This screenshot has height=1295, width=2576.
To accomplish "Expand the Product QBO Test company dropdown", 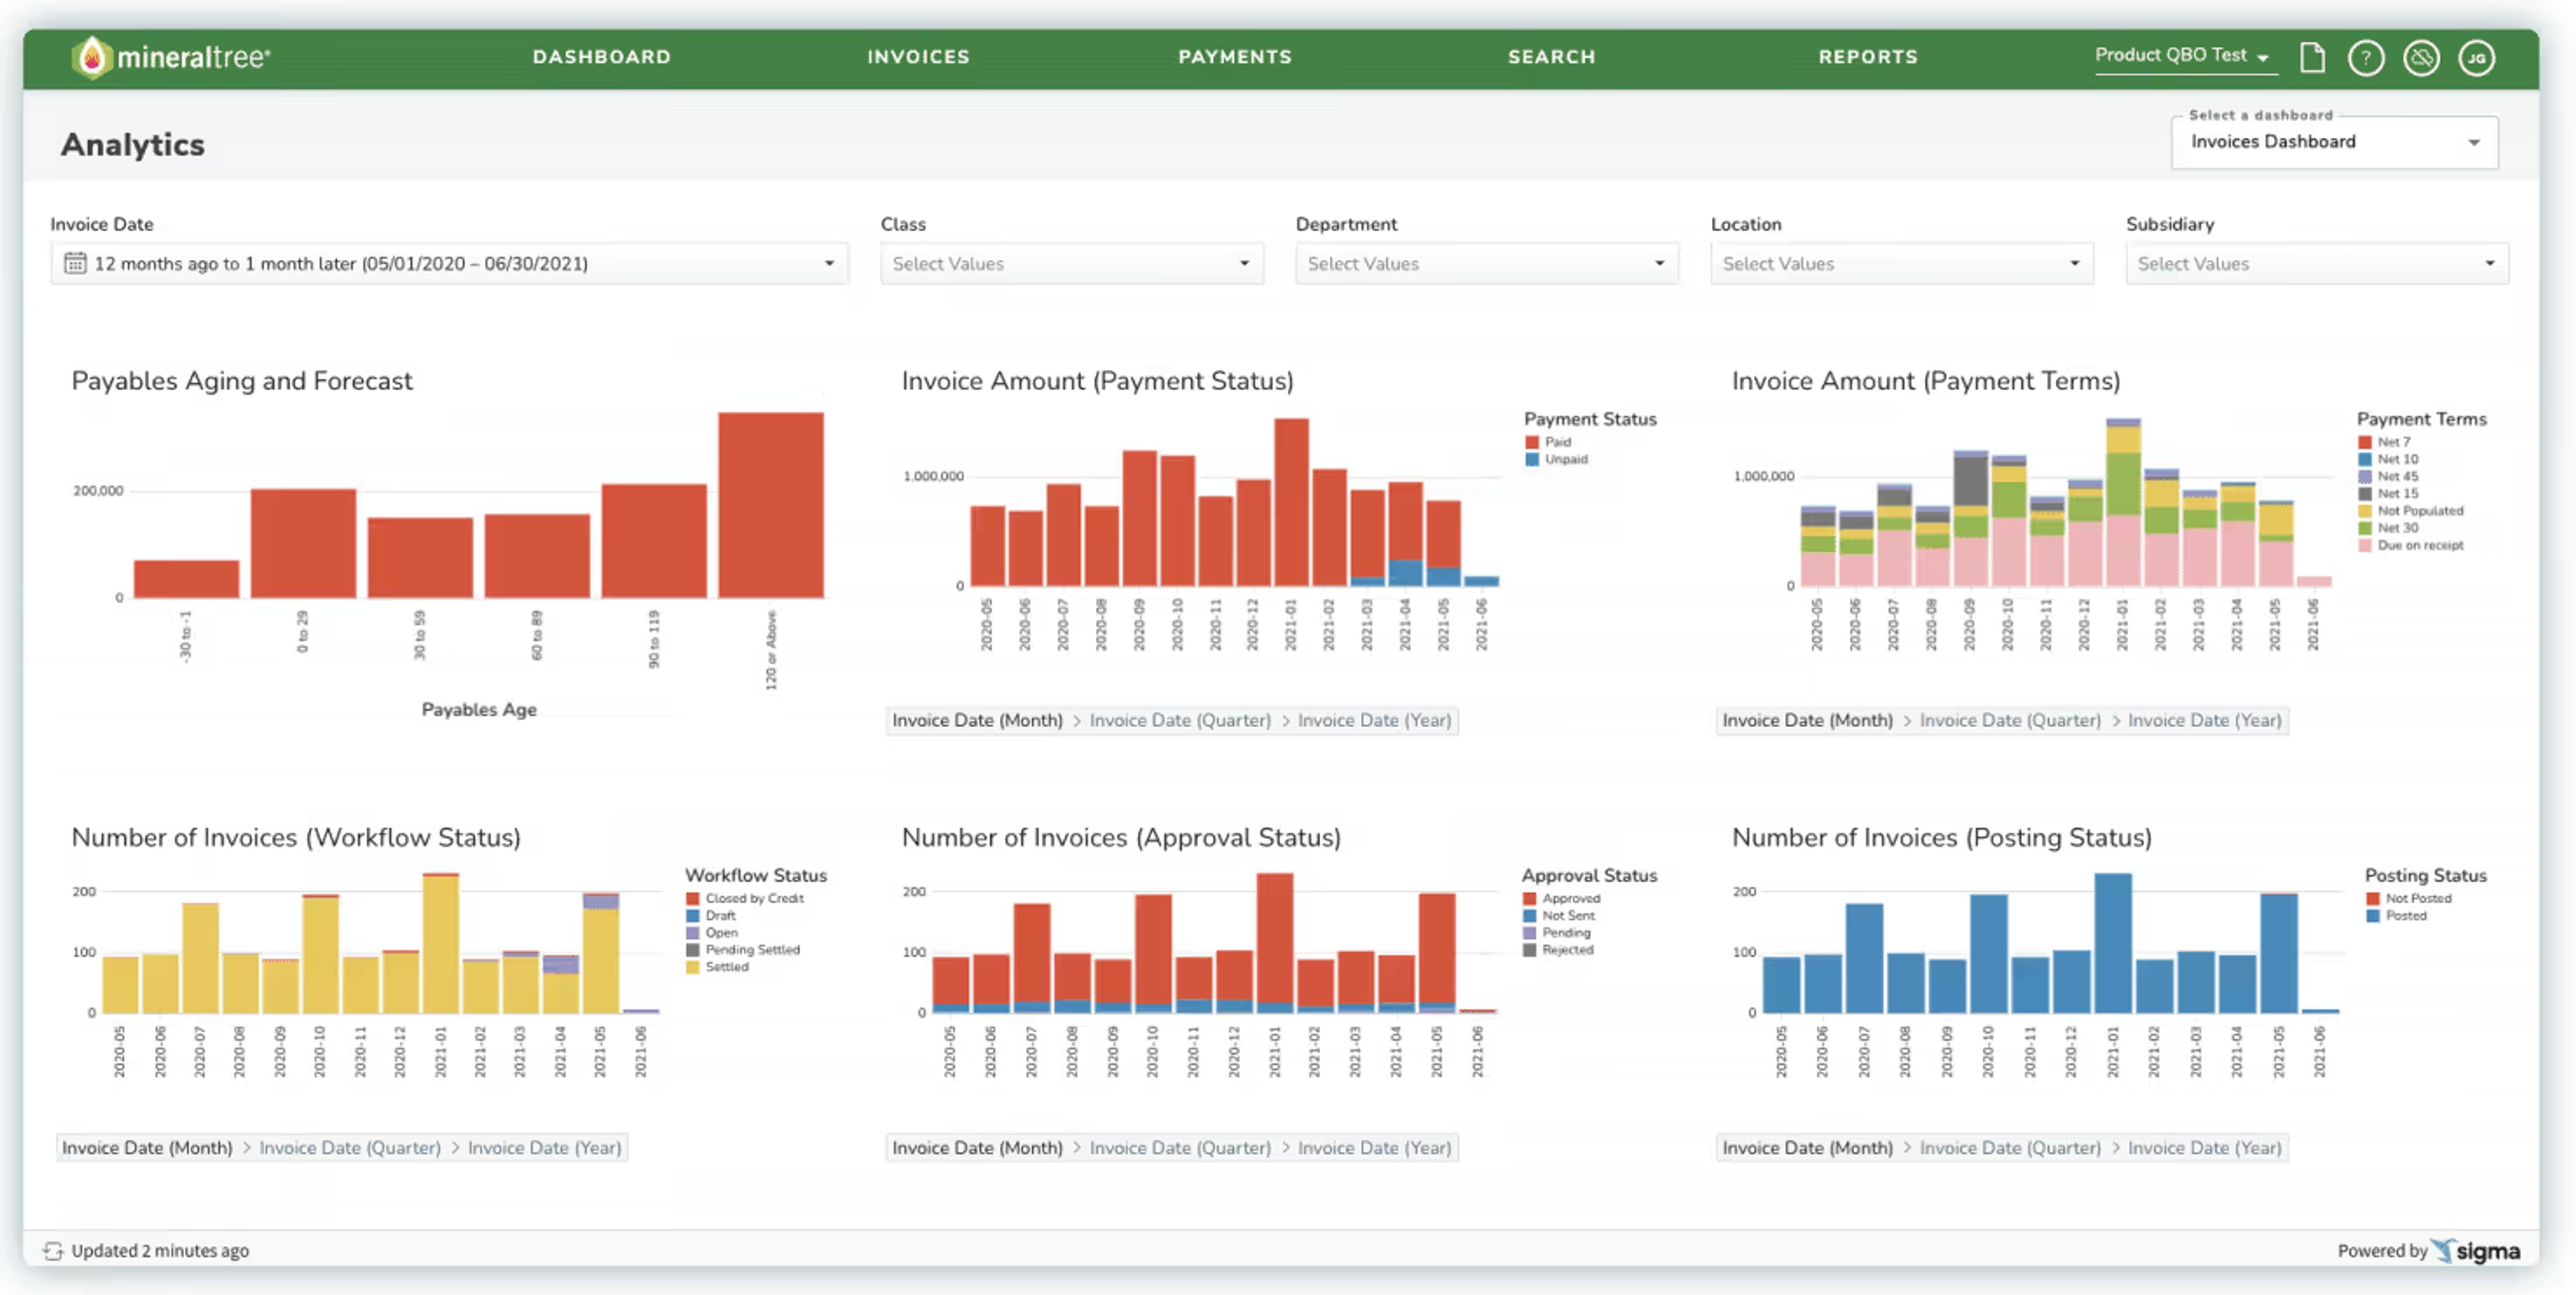I will pyautogui.click(x=2185, y=56).
